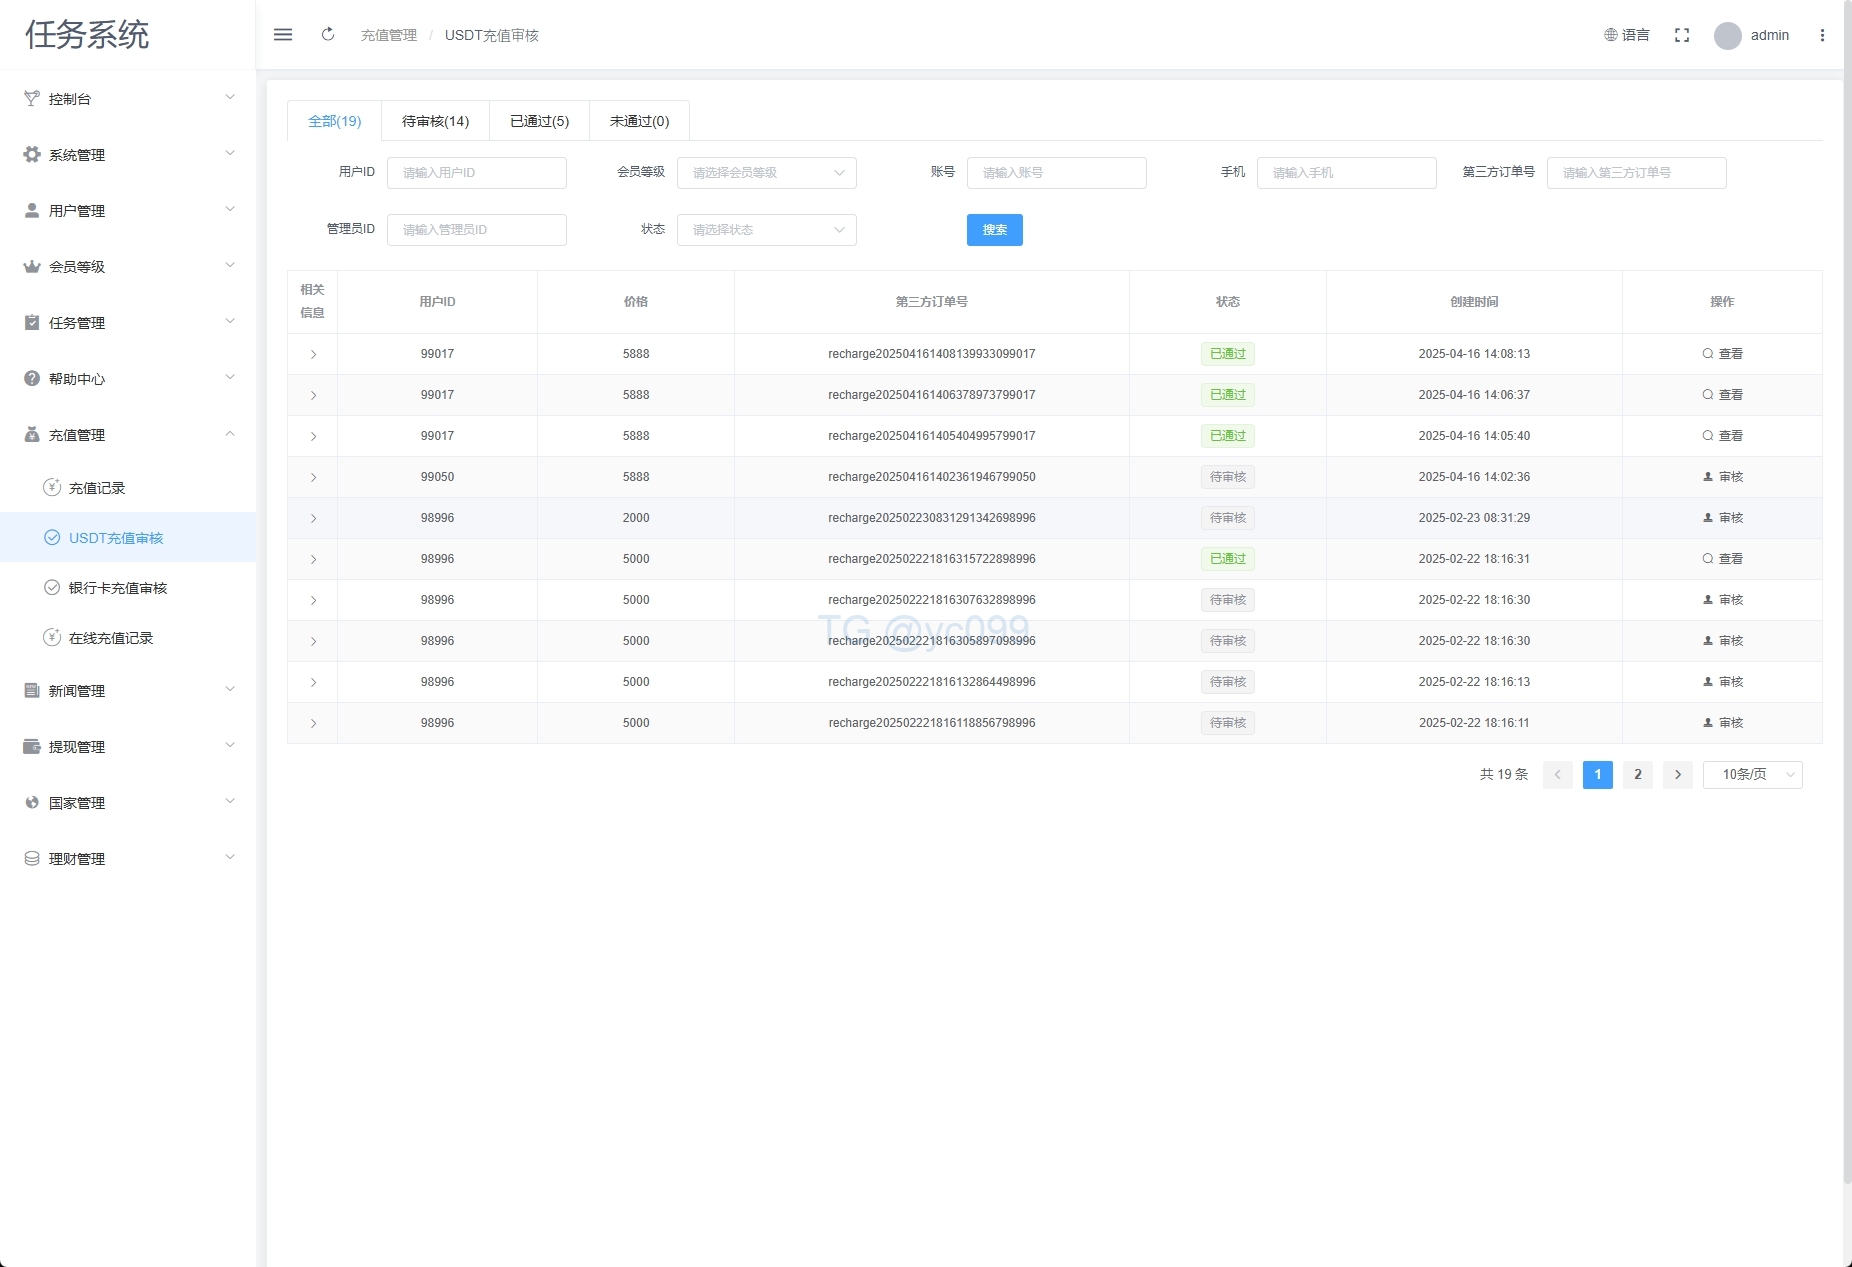Open the 状态 filter dropdown

766,230
